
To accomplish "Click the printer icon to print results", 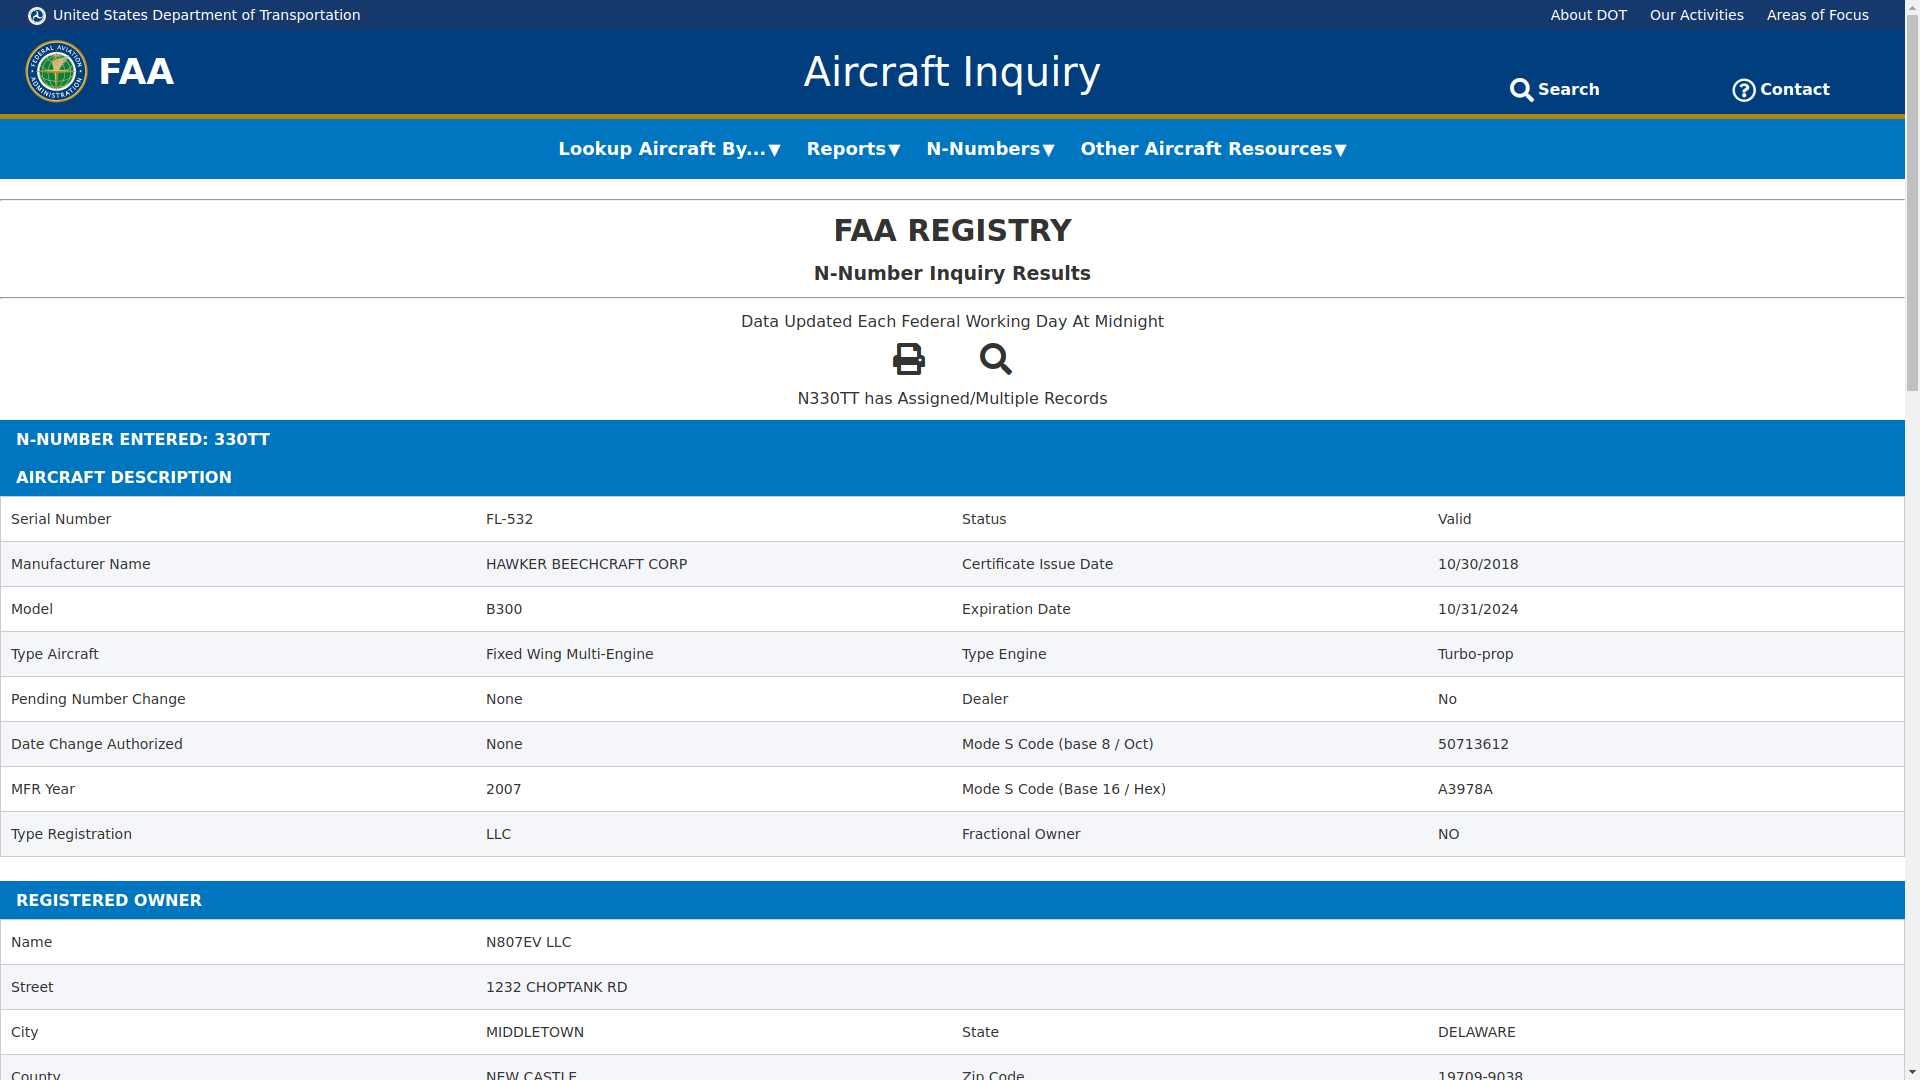I will click(908, 359).
